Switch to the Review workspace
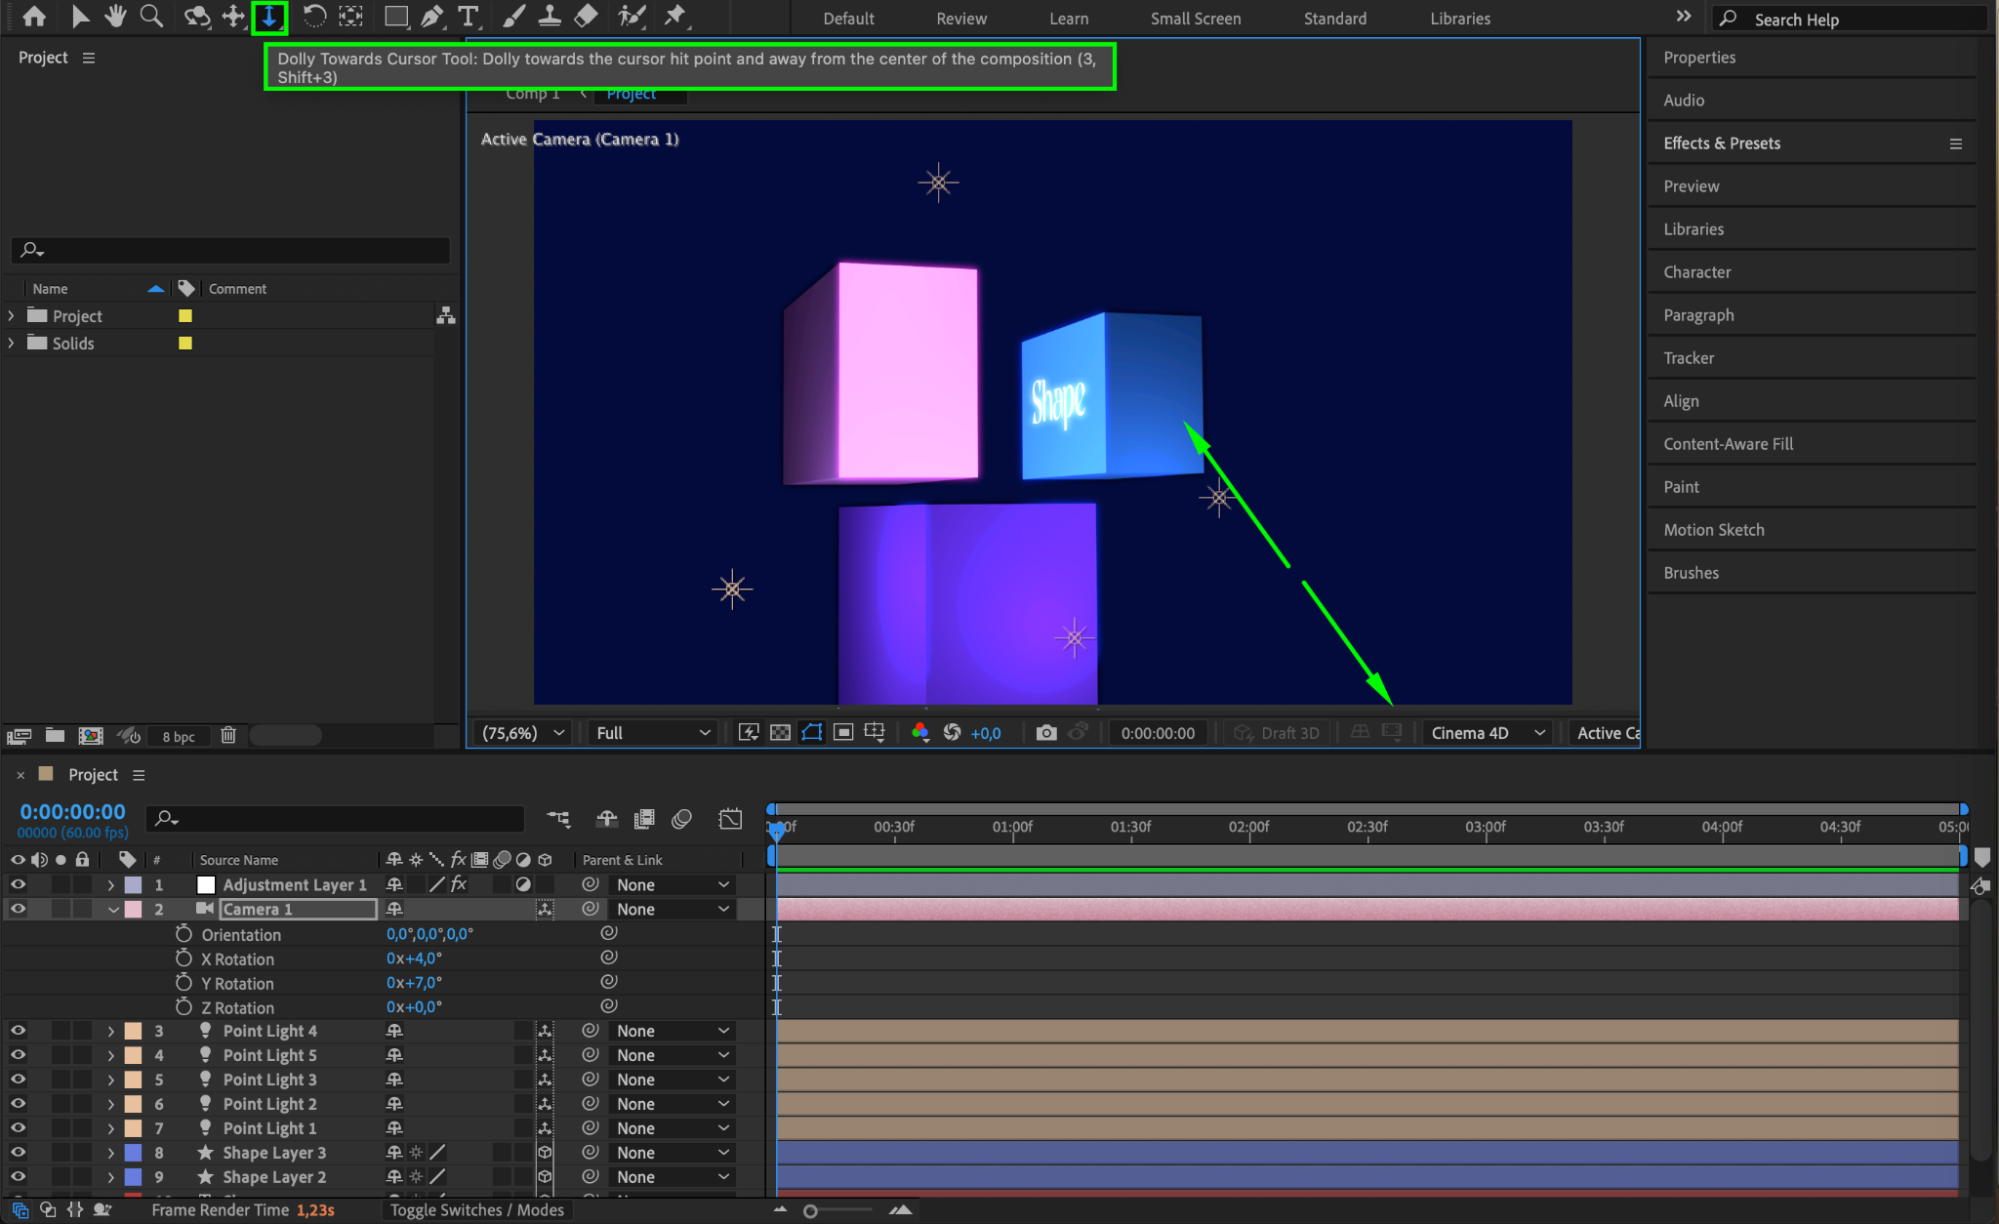Image resolution: width=1999 pixels, height=1224 pixels. pyautogui.click(x=961, y=18)
